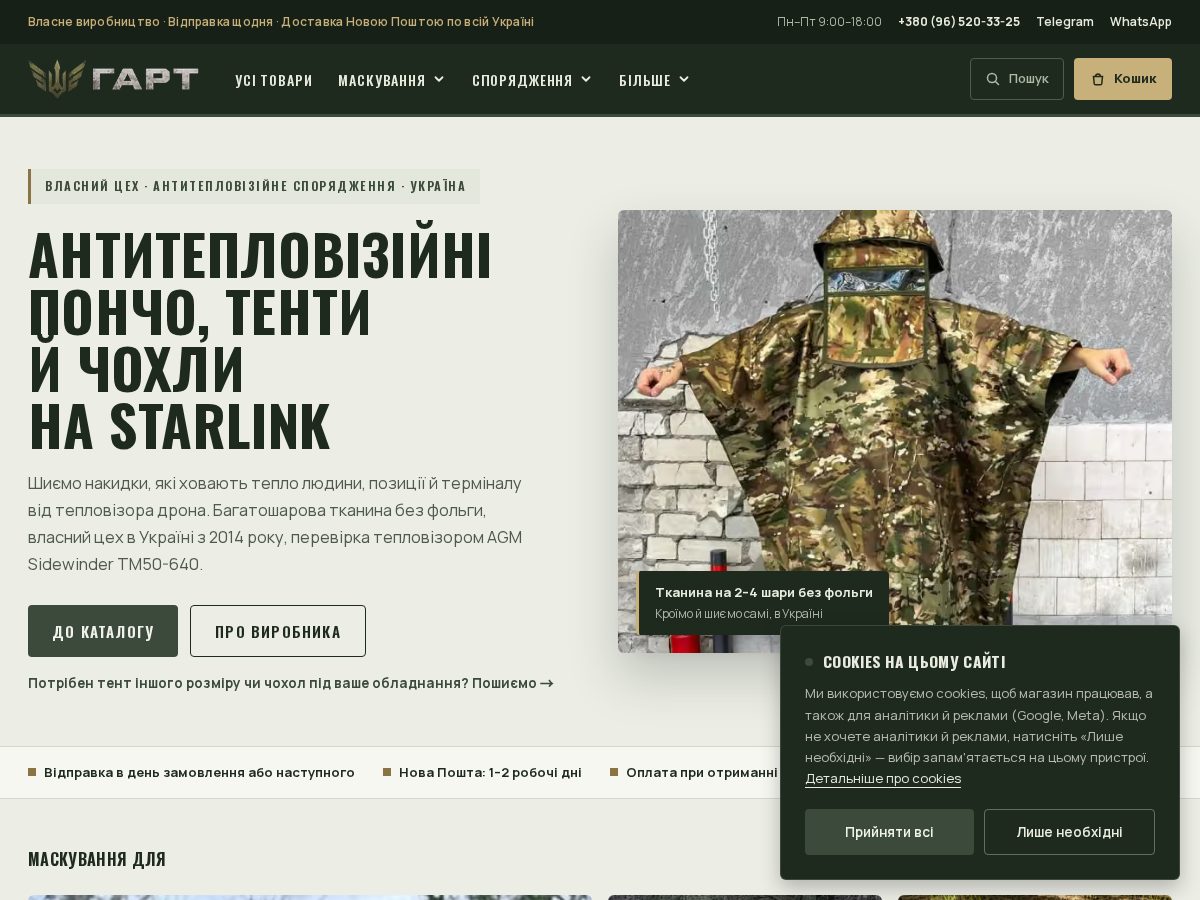Click "Оплата при отриманні" text
The width and height of the screenshot is (1200, 900).
click(702, 773)
